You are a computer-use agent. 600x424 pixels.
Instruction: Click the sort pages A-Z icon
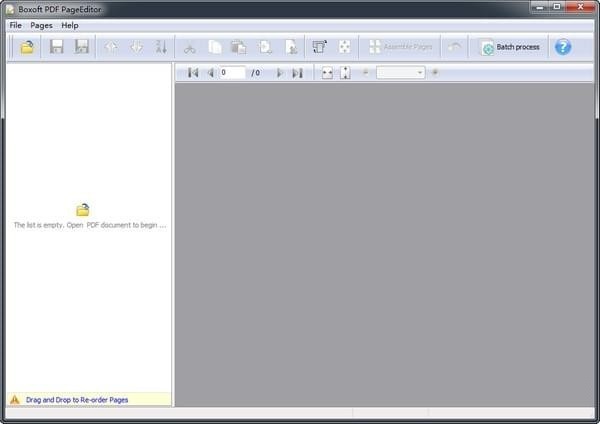point(161,47)
